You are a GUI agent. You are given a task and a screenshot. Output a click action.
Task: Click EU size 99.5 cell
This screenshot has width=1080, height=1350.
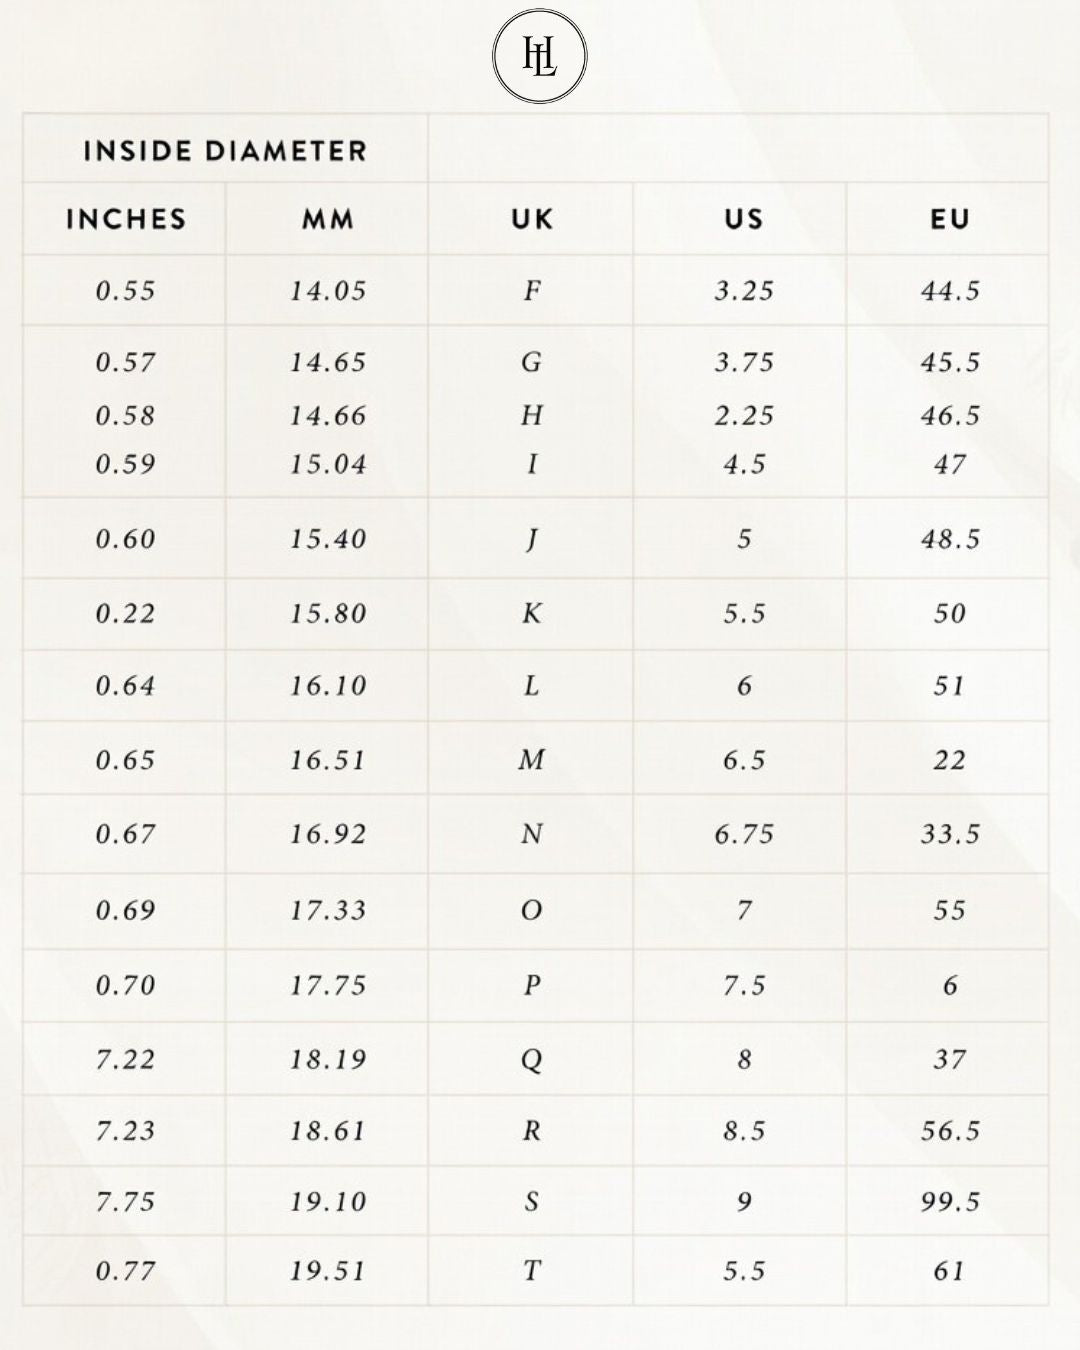coord(949,1201)
